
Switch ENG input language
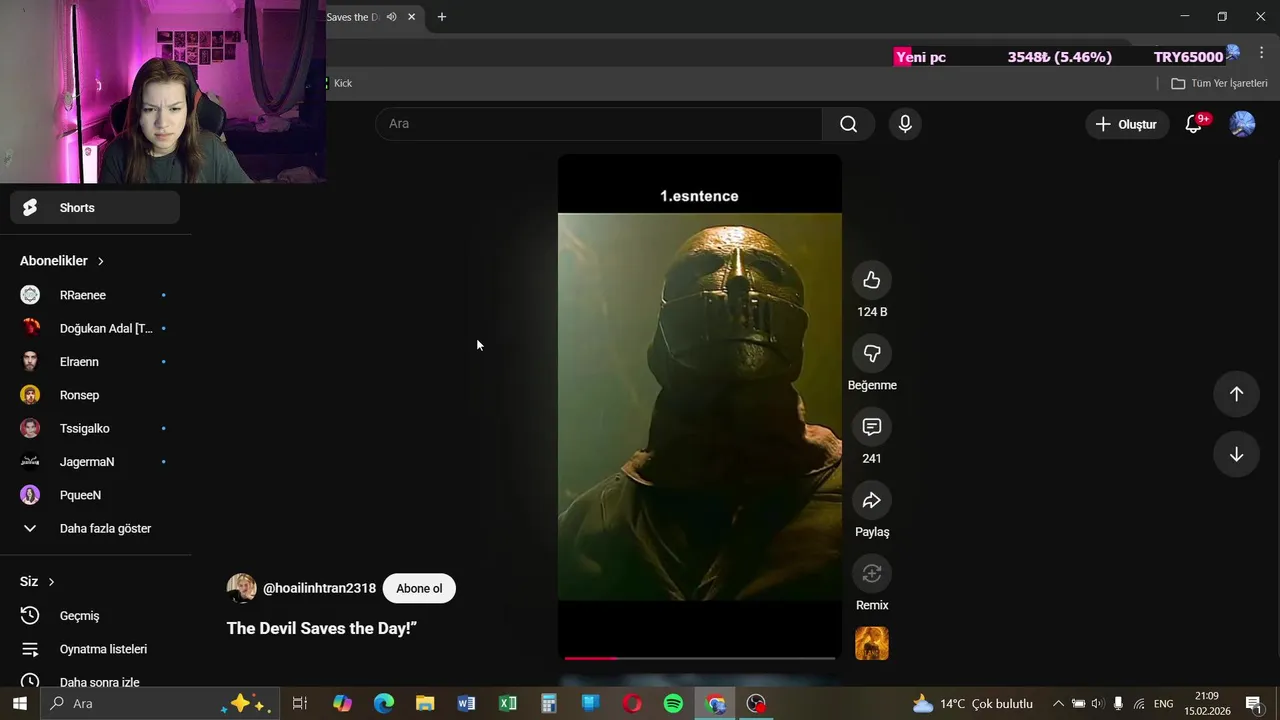(1164, 704)
